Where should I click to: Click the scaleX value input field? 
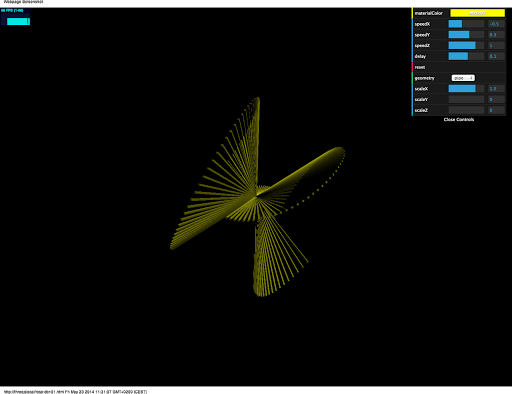(496, 88)
